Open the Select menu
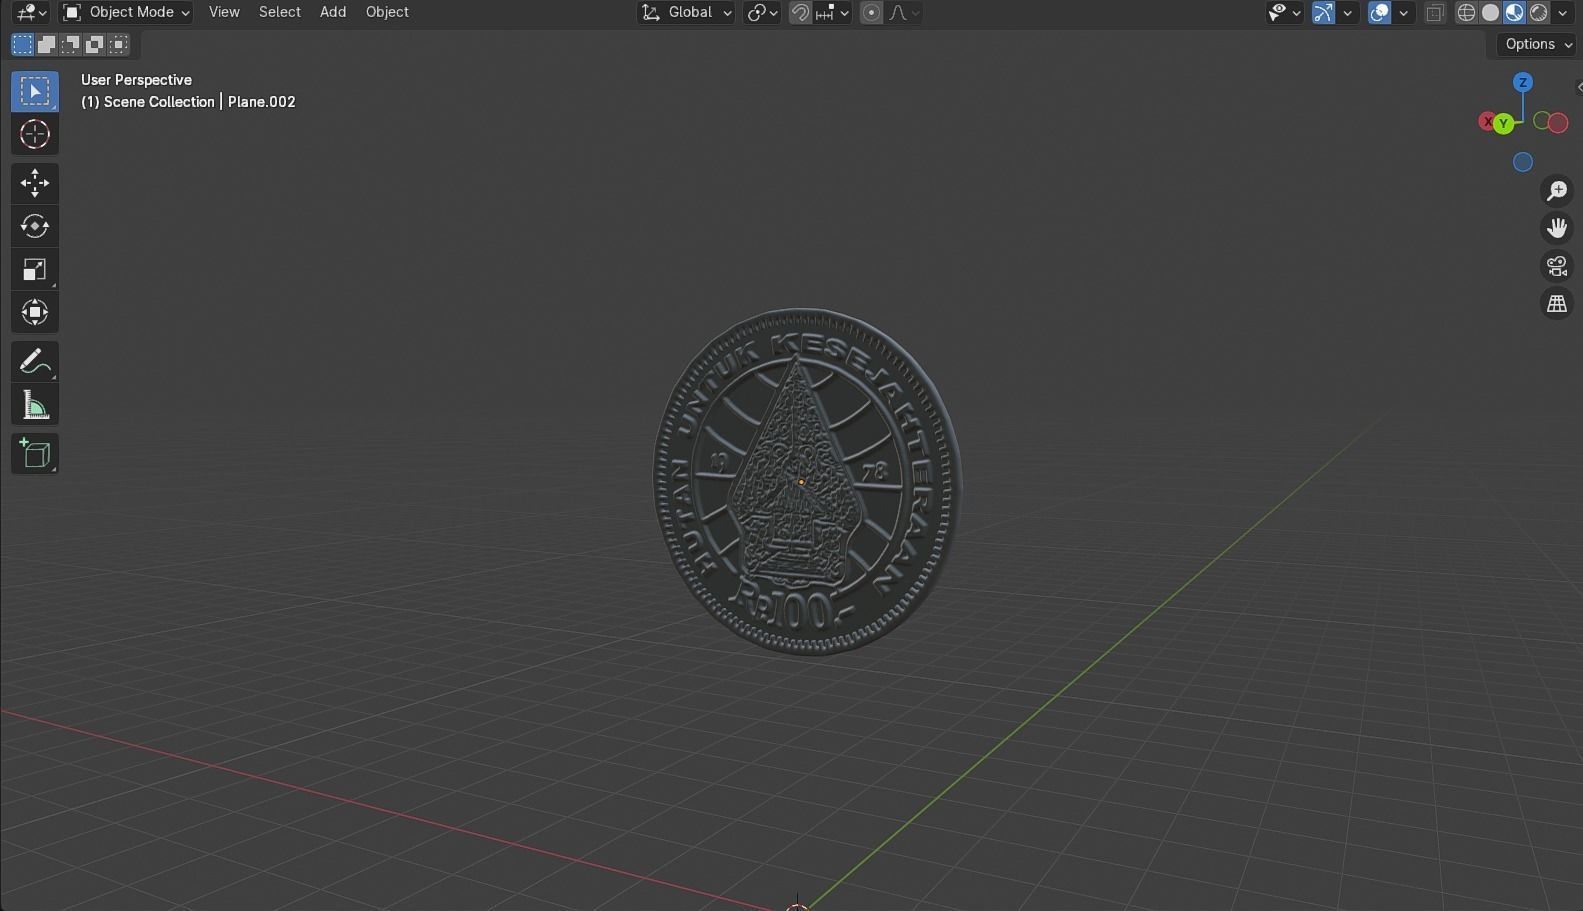This screenshot has width=1583, height=911. (x=279, y=12)
